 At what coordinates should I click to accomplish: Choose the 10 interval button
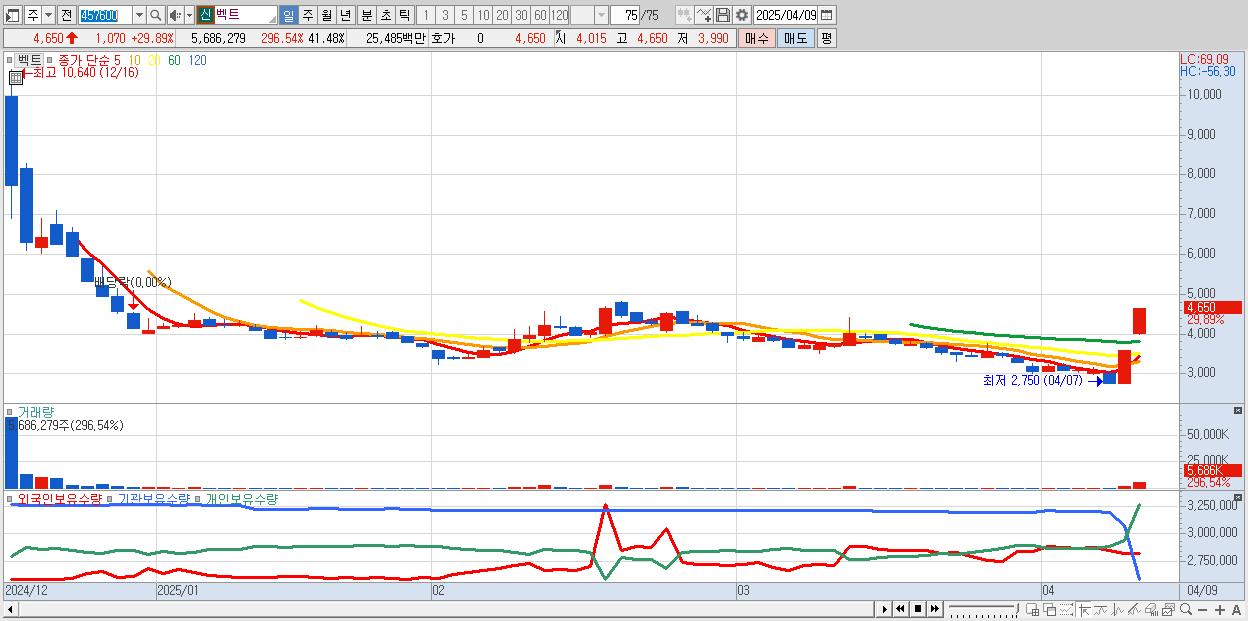pos(483,15)
